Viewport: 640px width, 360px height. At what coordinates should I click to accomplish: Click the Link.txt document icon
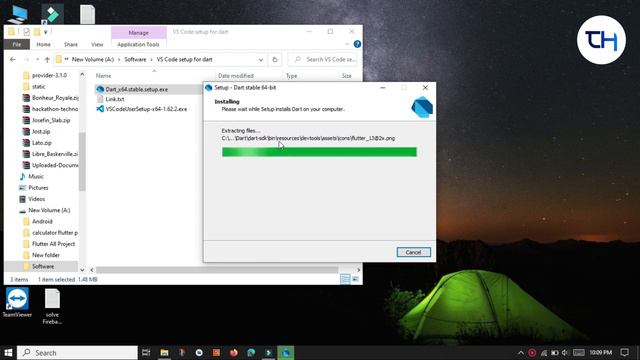tap(100, 99)
